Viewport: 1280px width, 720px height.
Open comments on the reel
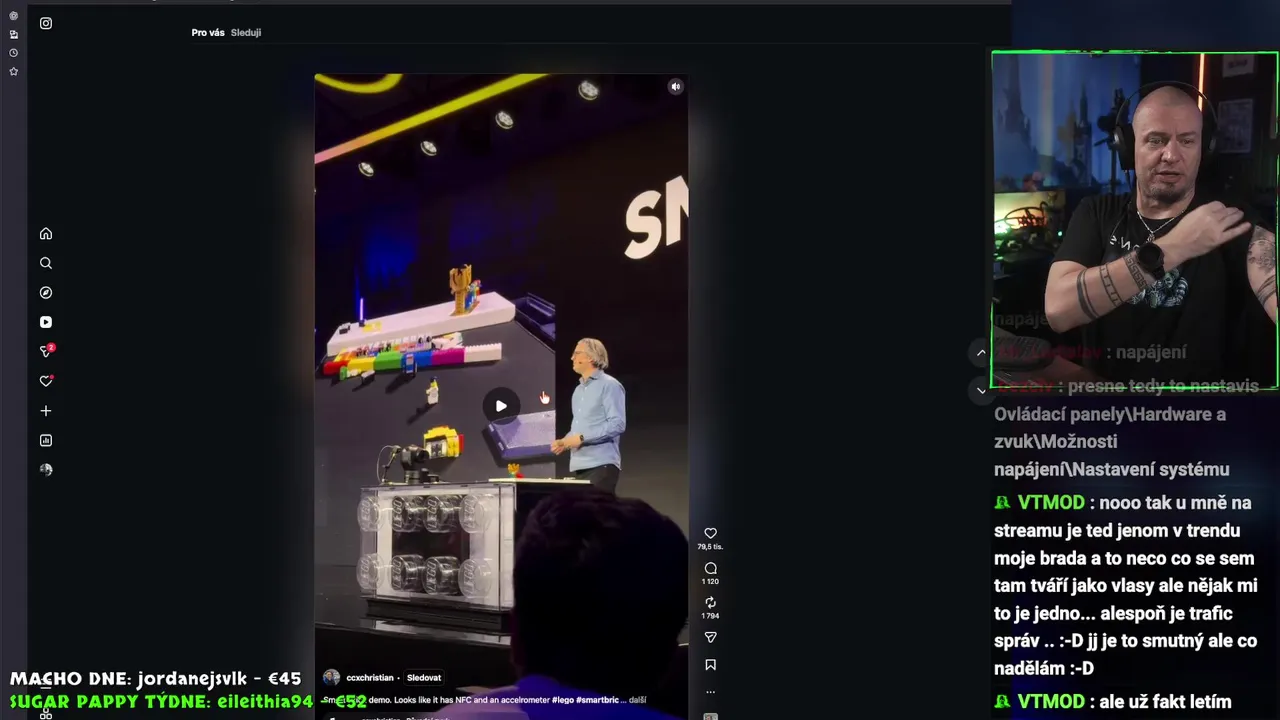click(710, 568)
